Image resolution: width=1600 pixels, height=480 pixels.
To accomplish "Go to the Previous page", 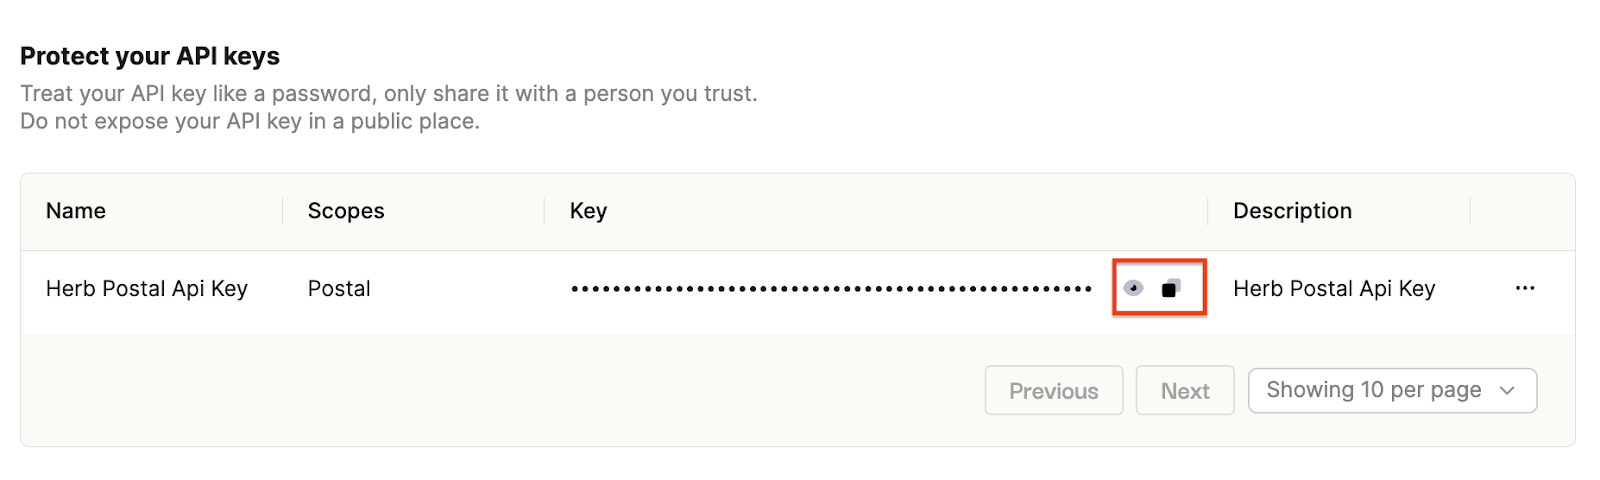I will [x=1054, y=391].
